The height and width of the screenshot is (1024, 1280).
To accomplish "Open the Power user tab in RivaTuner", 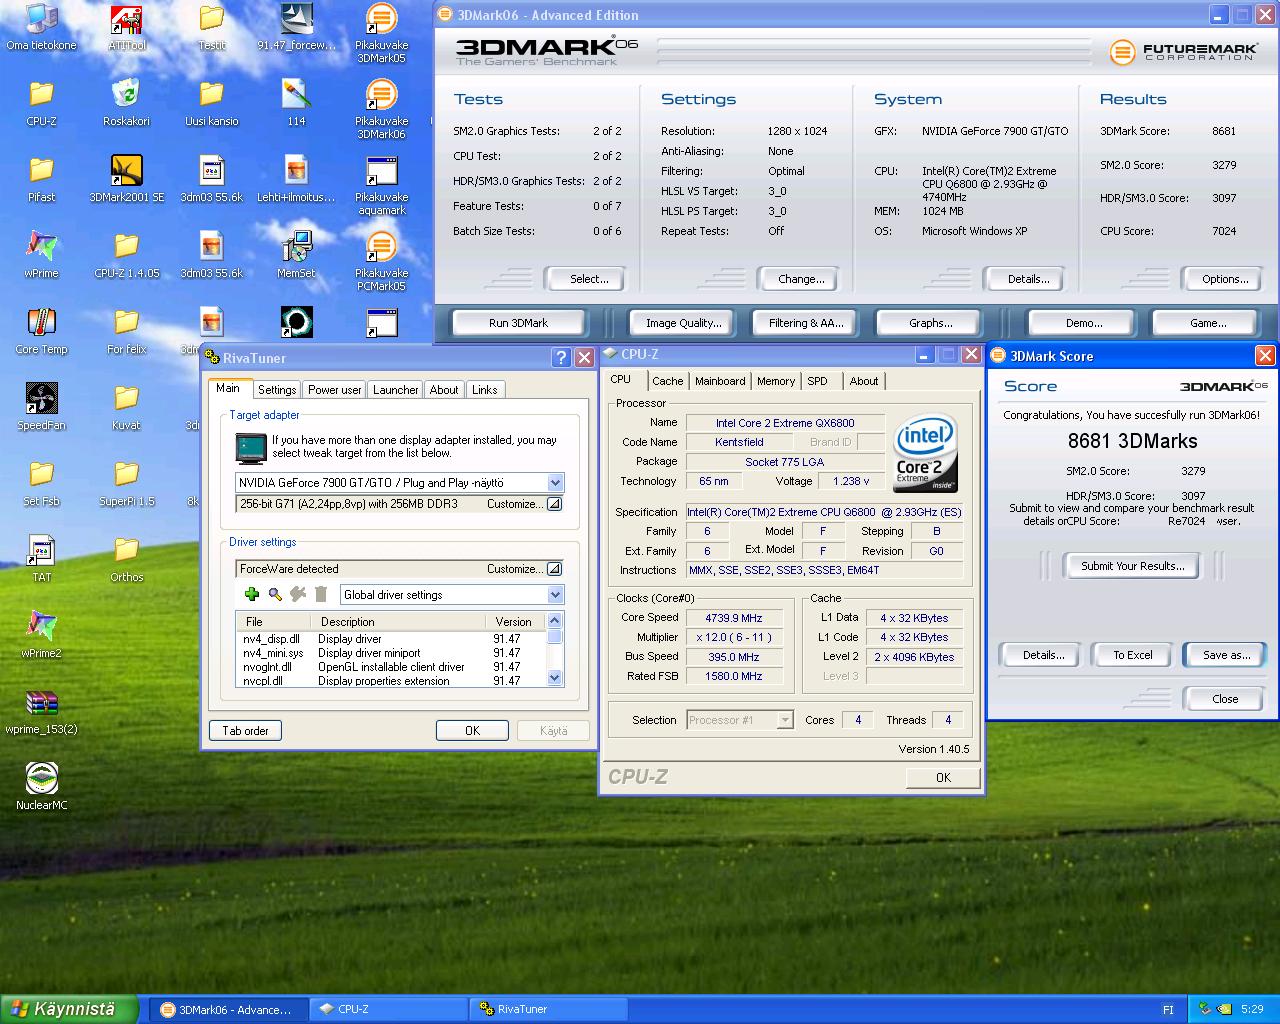I will 334,390.
